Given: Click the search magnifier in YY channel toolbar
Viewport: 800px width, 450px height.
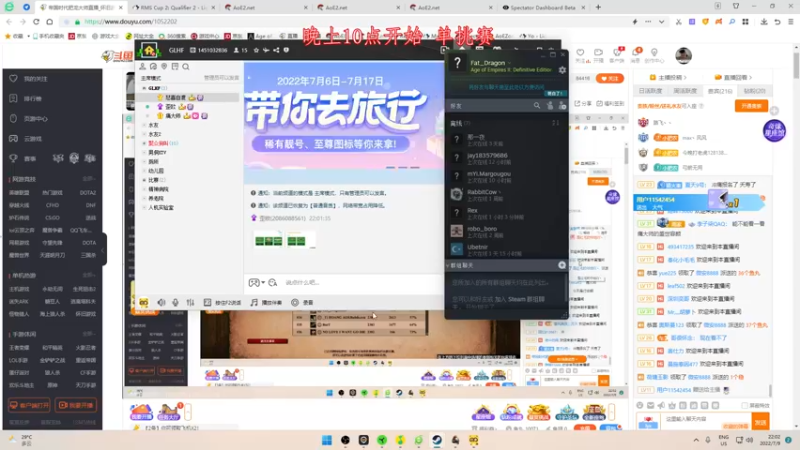Looking at the screenshot, I should (186, 67).
